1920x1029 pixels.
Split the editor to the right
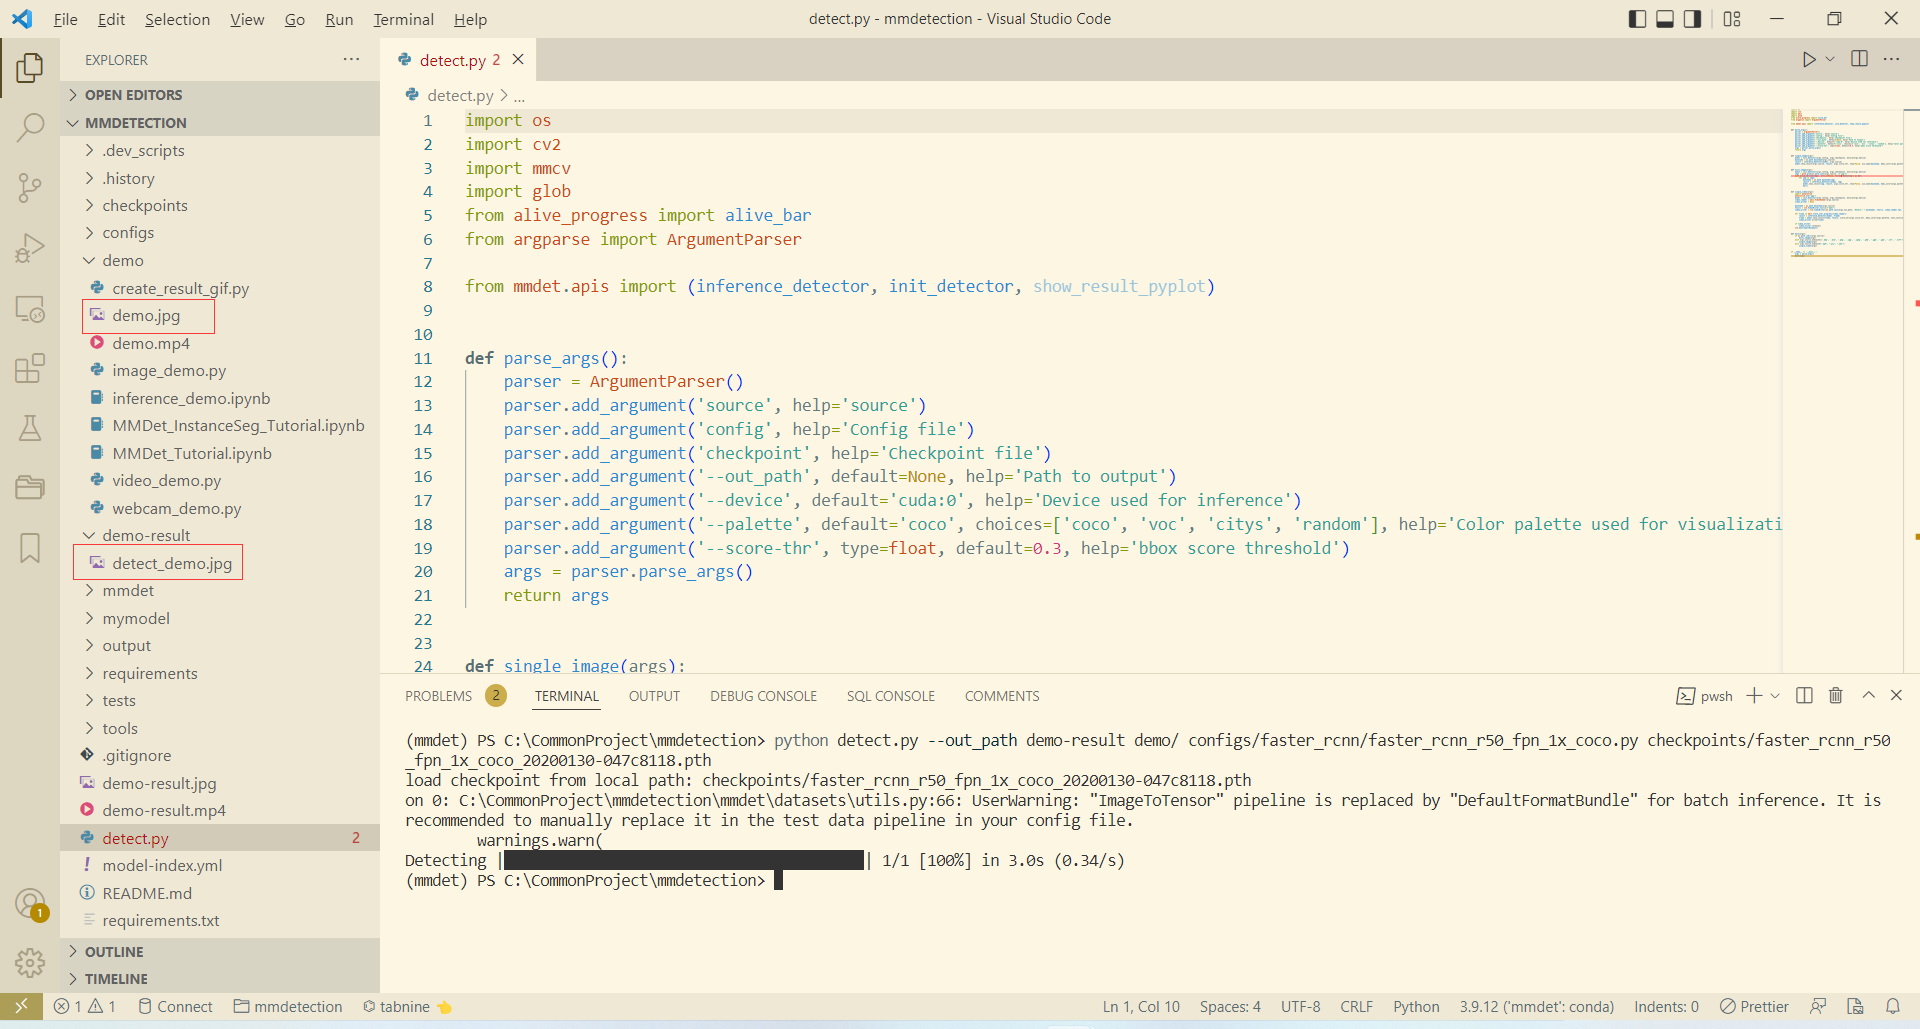pyautogui.click(x=1859, y=59)
